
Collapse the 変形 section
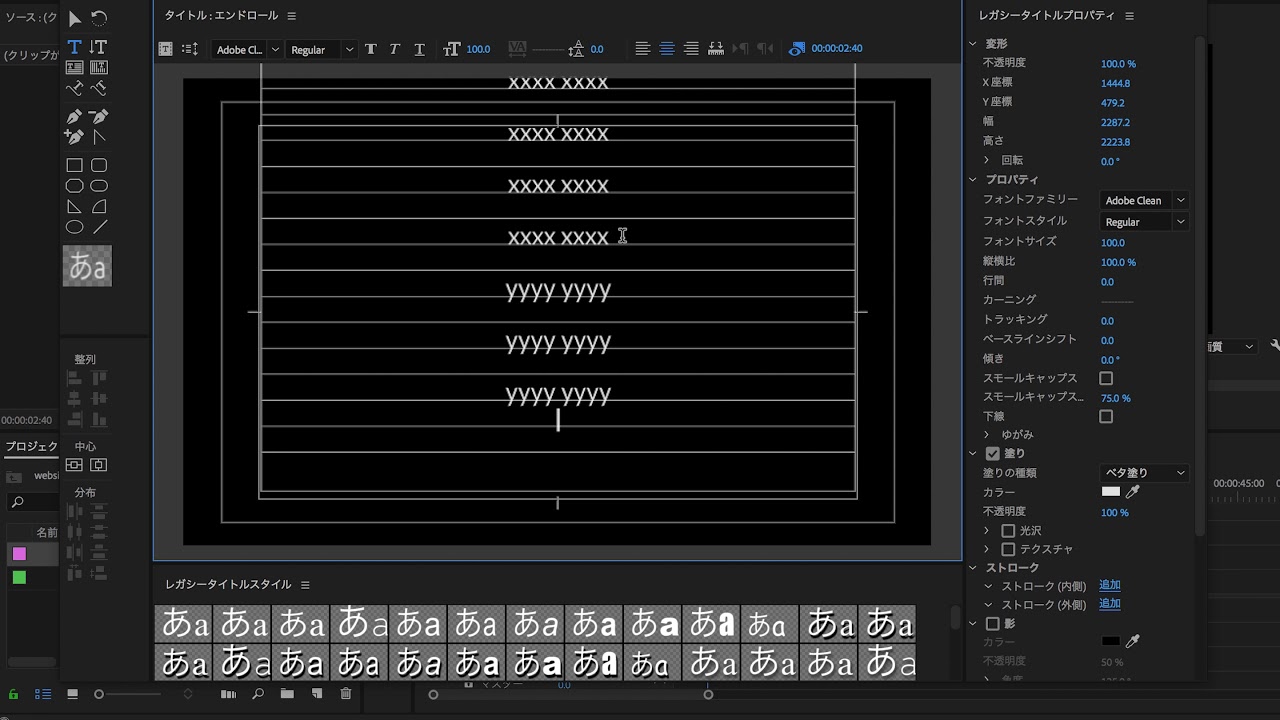[972, 44]
